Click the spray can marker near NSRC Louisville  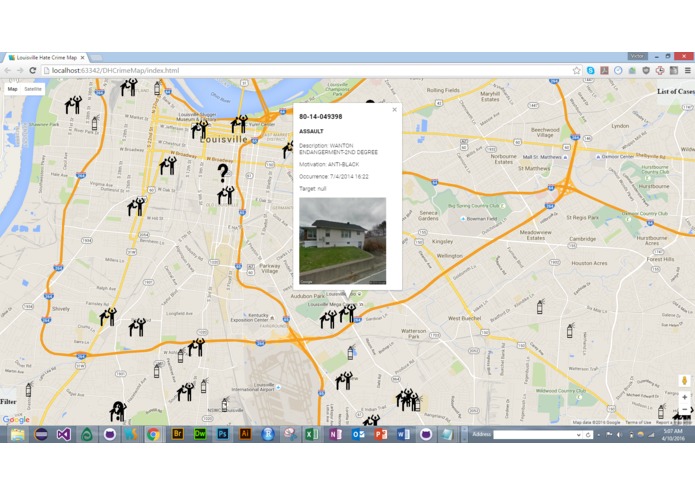[225, 405]
